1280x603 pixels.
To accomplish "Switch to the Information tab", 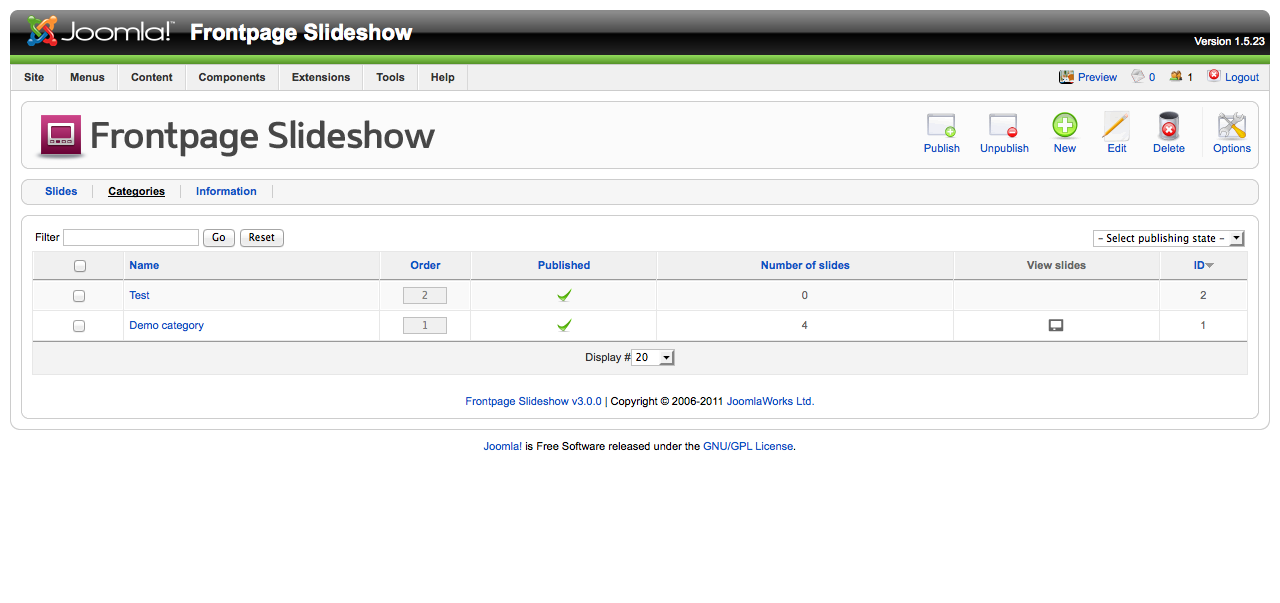I will click(226, 191).
